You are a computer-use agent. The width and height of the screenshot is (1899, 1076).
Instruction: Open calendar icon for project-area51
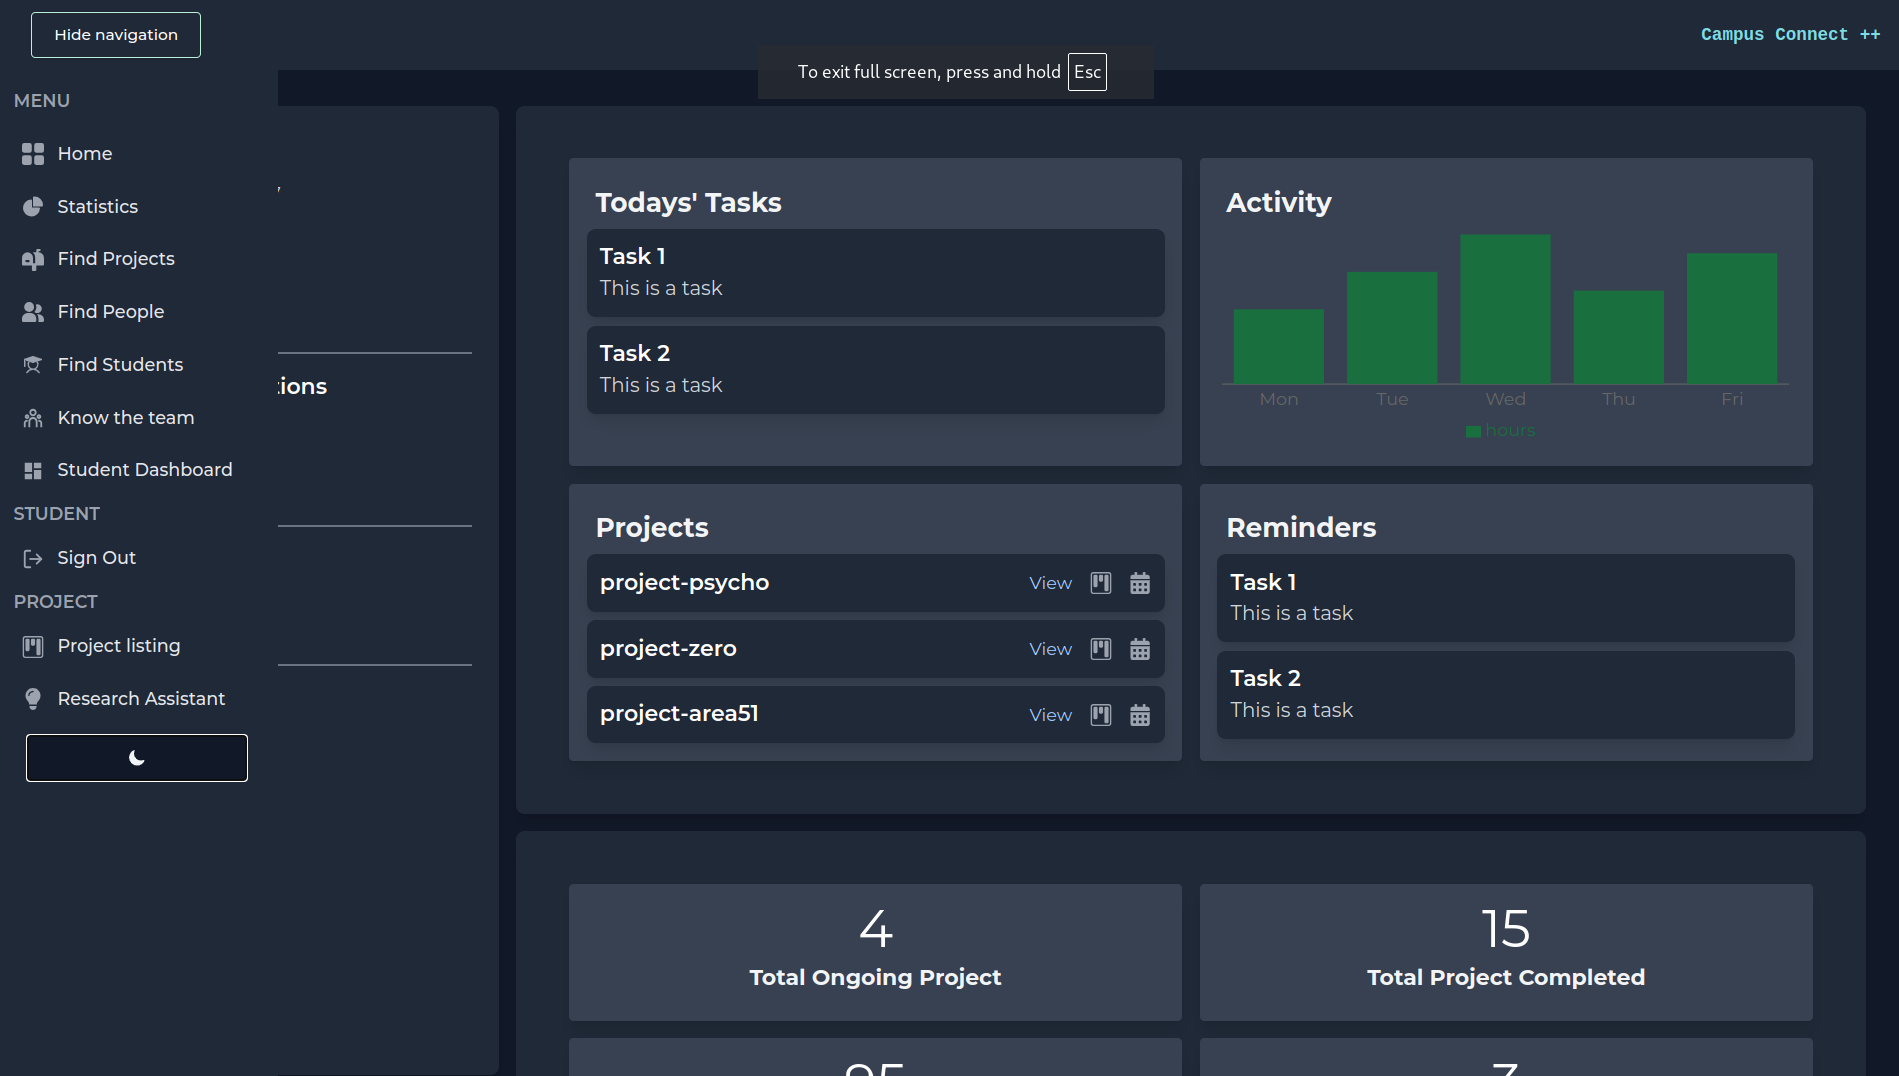(1140, 715)
